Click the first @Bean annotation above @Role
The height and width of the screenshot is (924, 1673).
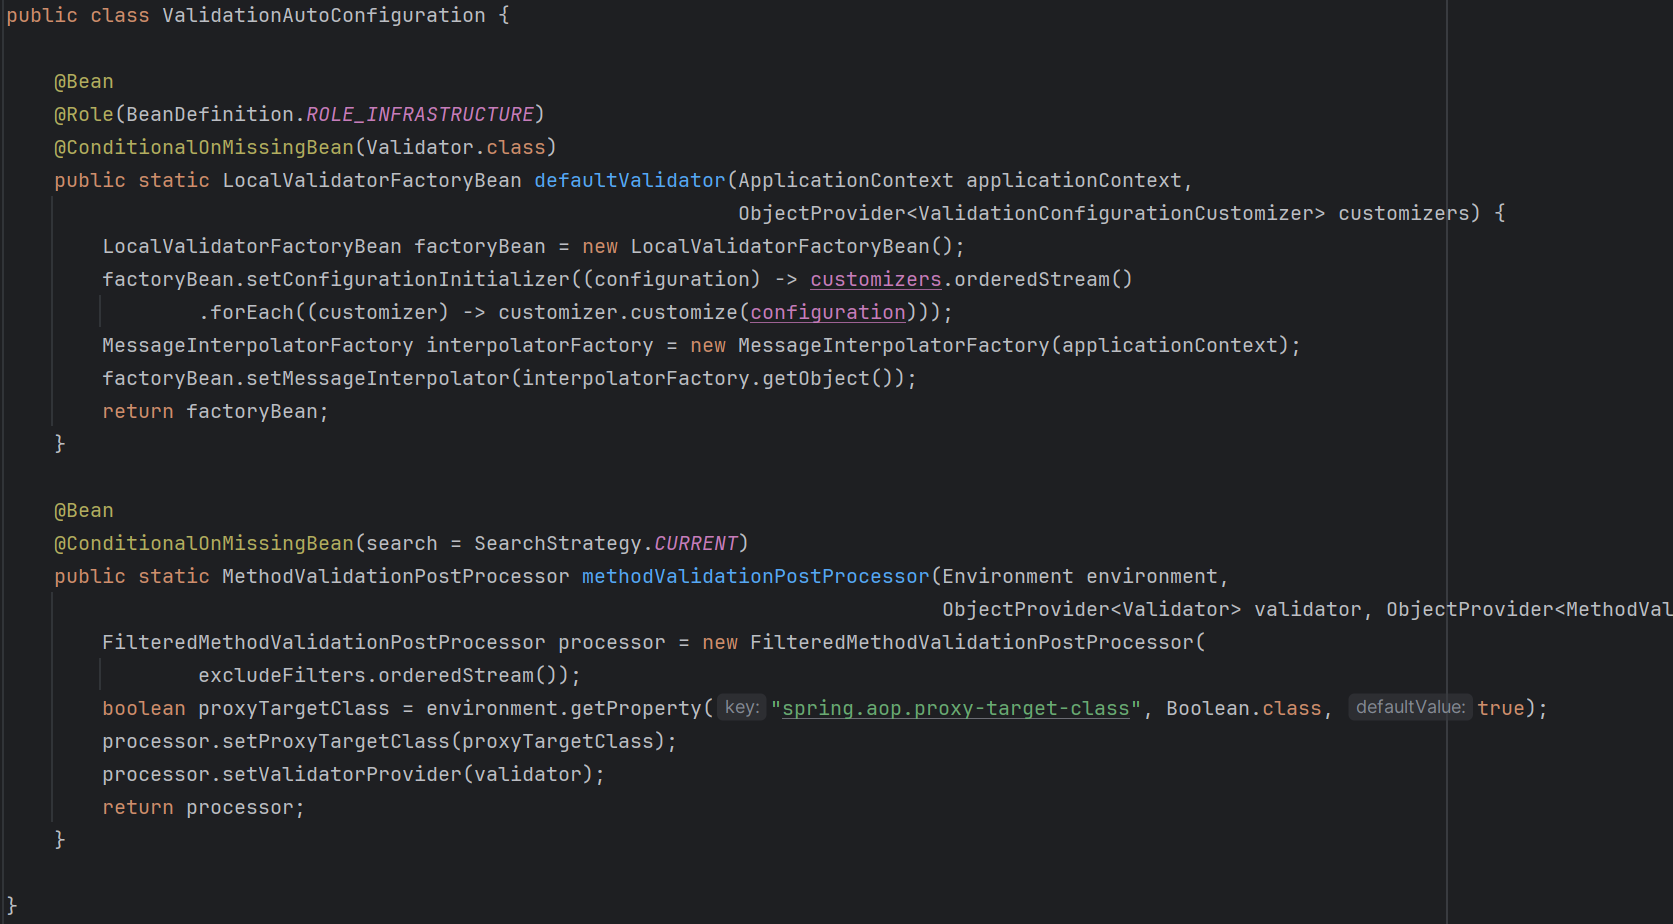click(x=84, y=81)
